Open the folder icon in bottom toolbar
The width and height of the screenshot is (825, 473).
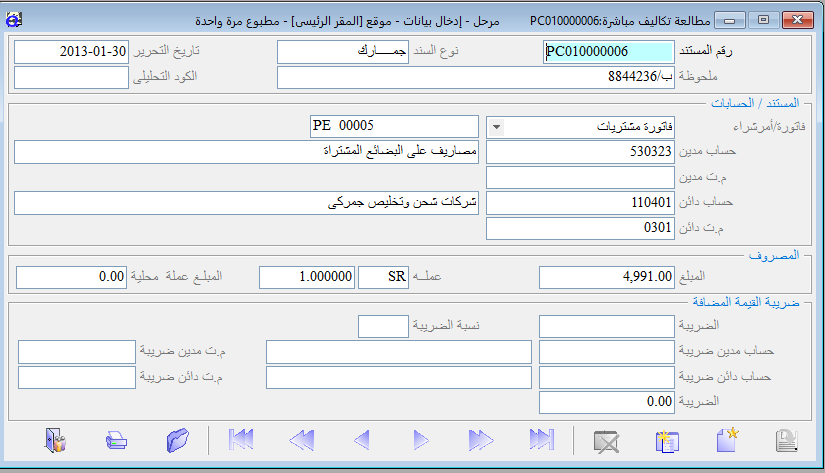(177, 440)
